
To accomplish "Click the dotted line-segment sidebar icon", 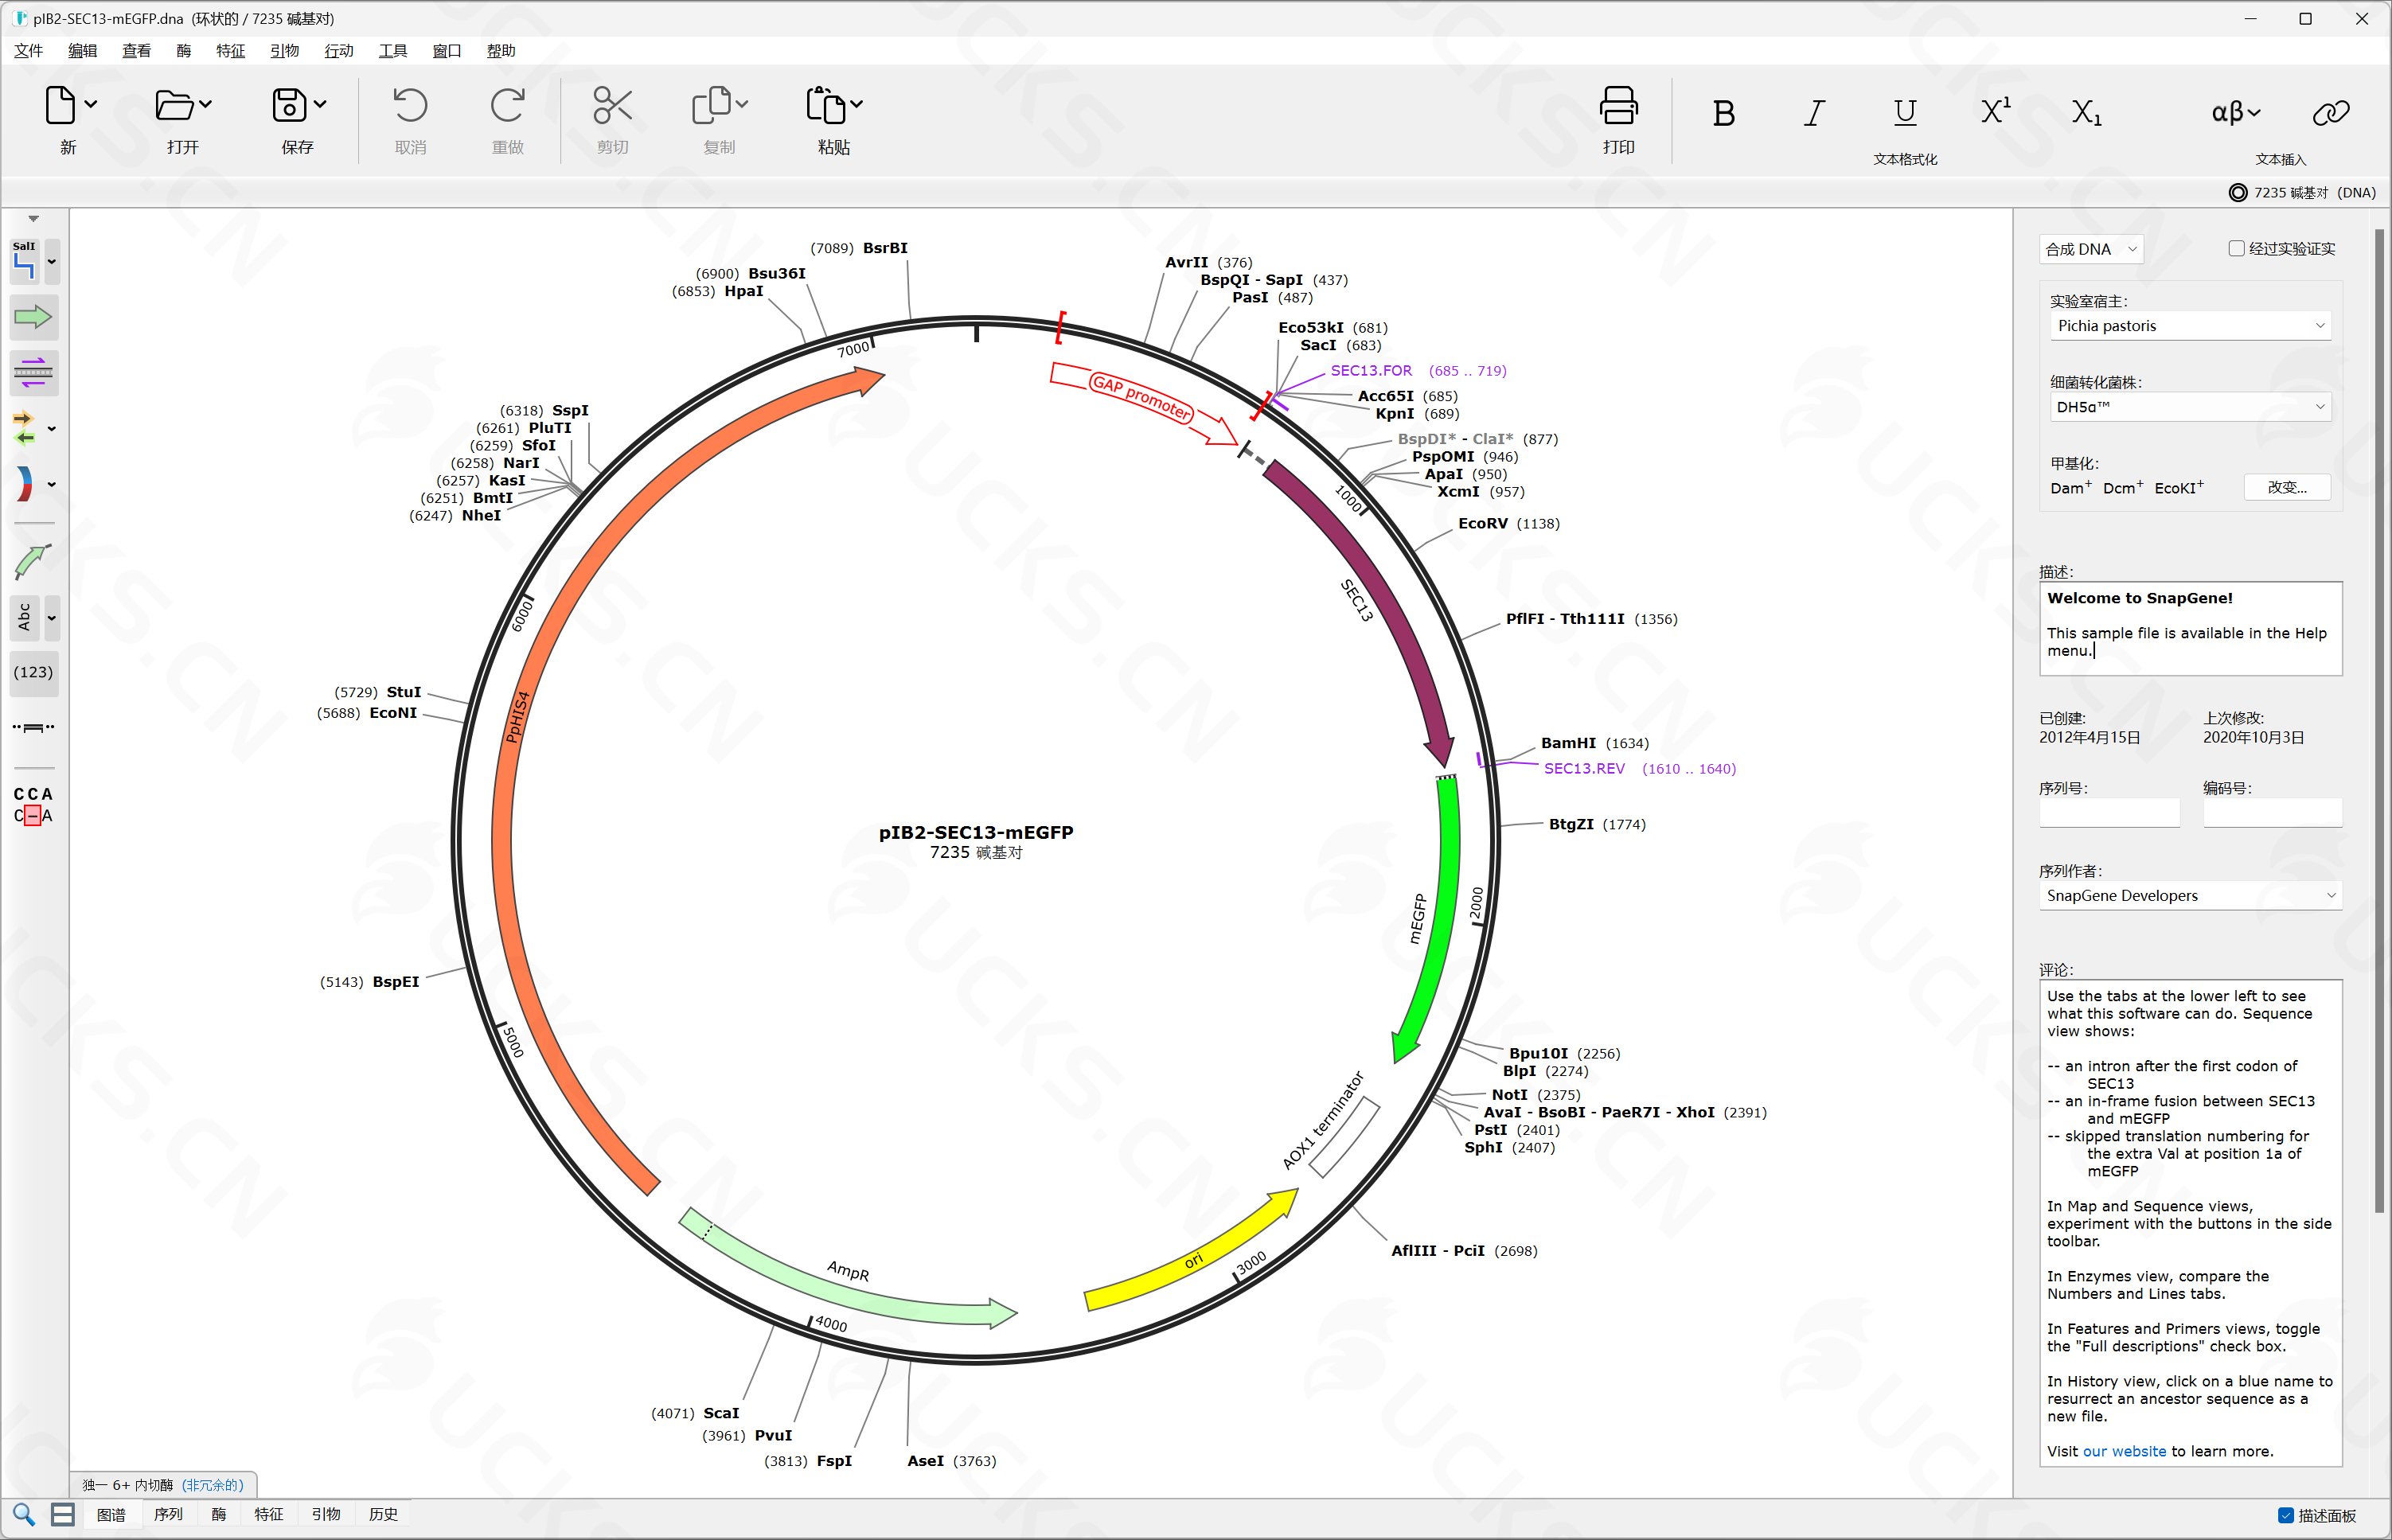I will point(33,727).
